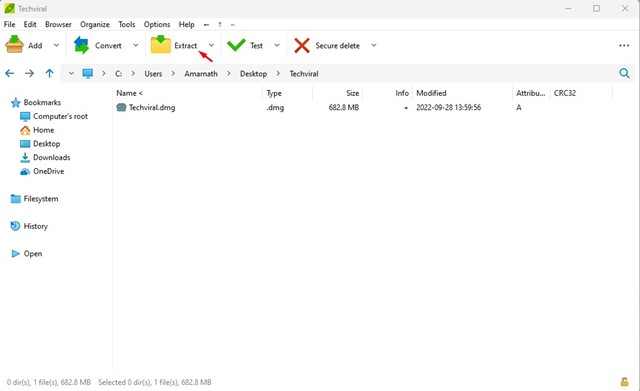Click the Open play-arrow icon
This screenshot has width=640, height=391.
[16, 254]
